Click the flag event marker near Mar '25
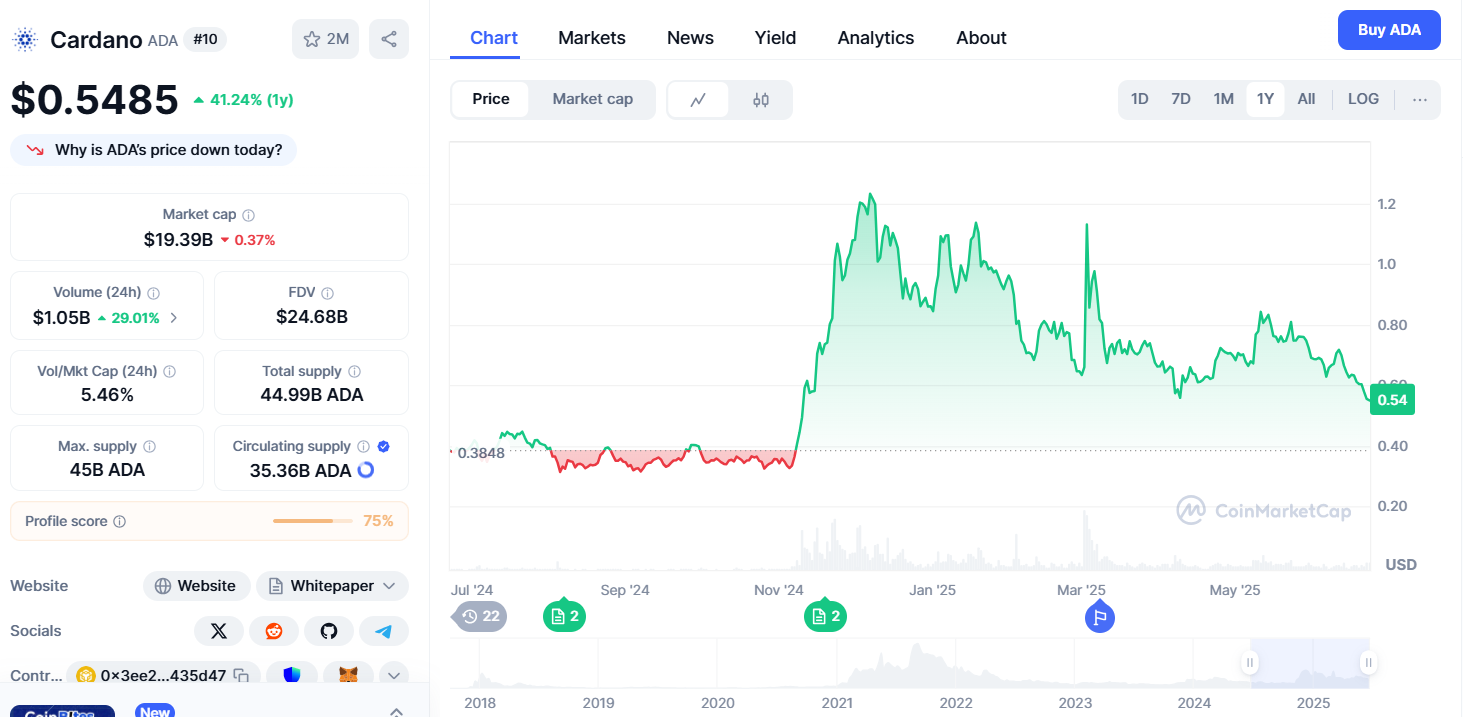The width and height of the screenshot is (1463, 717). 1100,618
